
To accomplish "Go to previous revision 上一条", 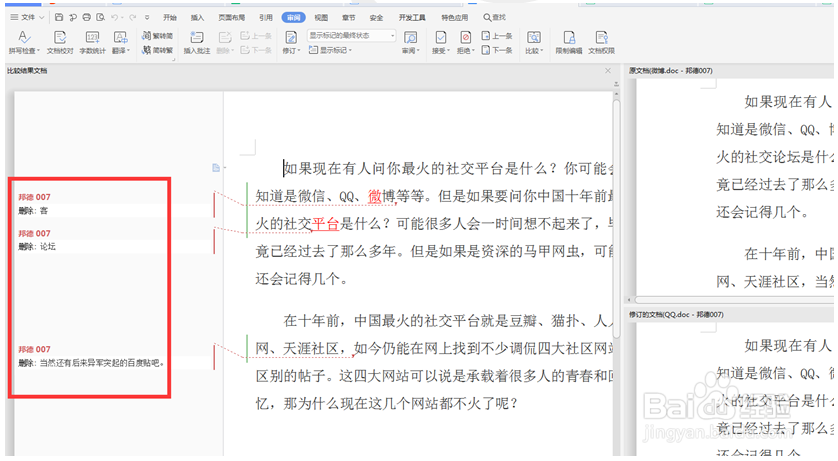I will coord(497,36).
